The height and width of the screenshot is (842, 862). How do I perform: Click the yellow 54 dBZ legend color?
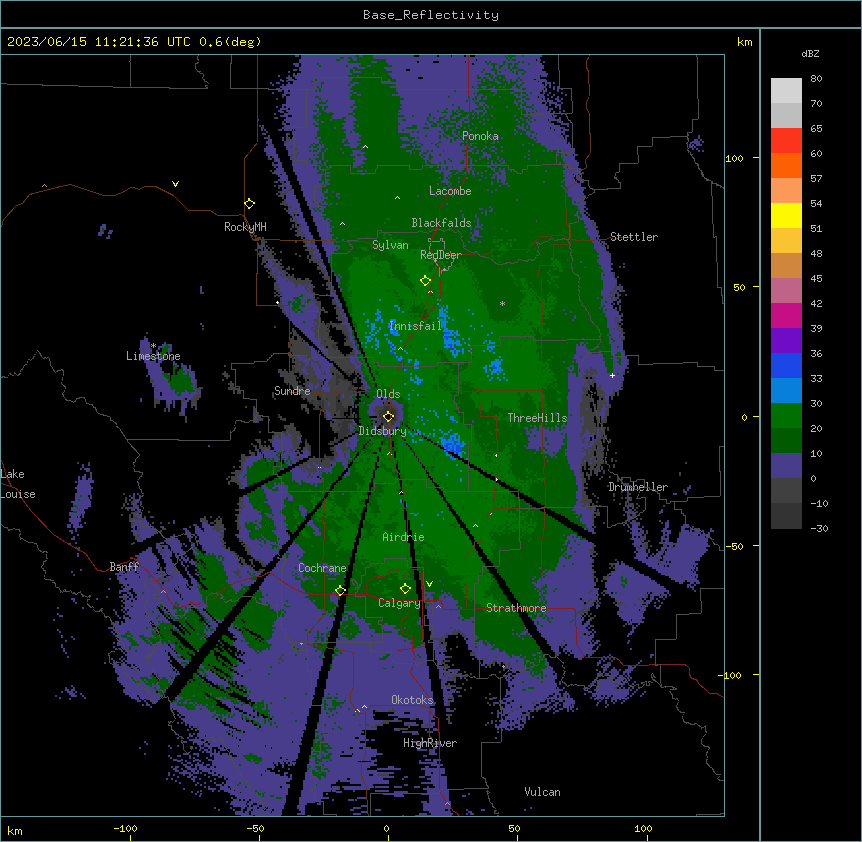coord(786,216)
